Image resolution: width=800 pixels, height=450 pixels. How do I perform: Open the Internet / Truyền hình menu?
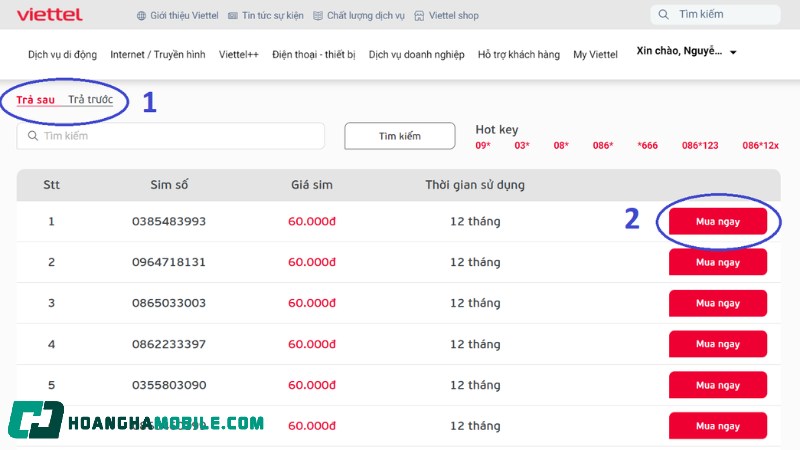point(158,54)
